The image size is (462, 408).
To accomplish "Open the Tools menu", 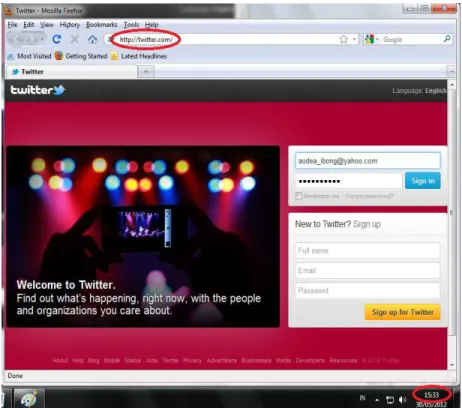I will pos(131,25).
